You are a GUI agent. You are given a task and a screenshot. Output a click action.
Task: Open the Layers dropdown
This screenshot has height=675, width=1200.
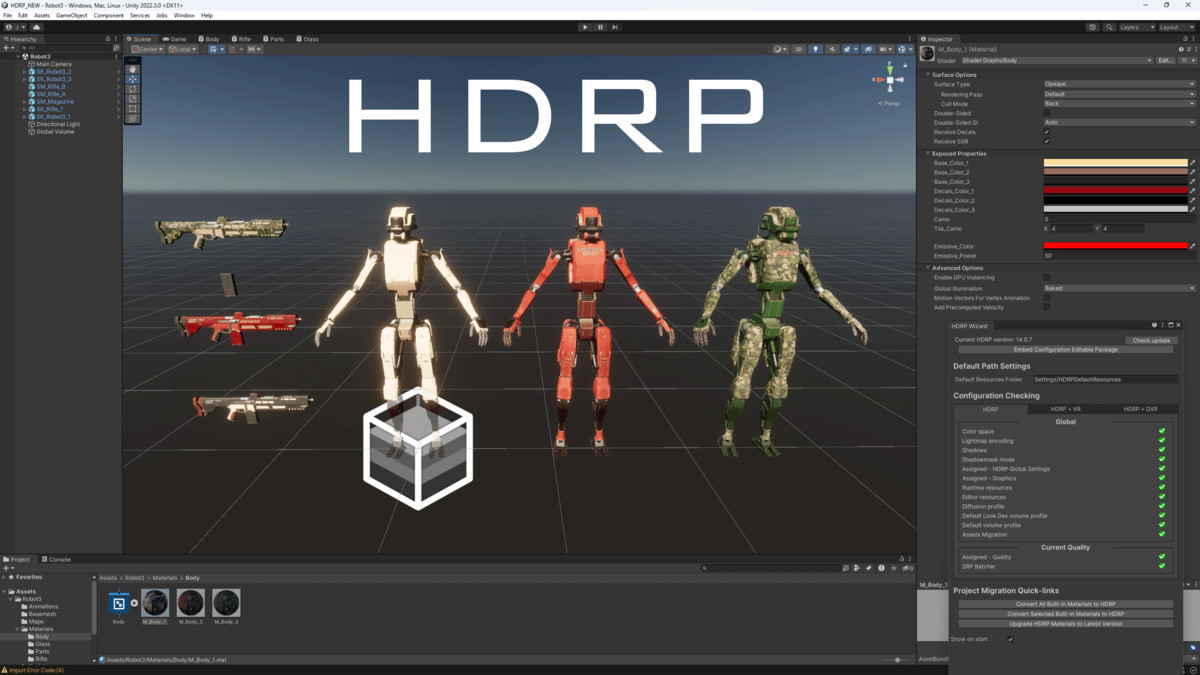[1136, 27]
